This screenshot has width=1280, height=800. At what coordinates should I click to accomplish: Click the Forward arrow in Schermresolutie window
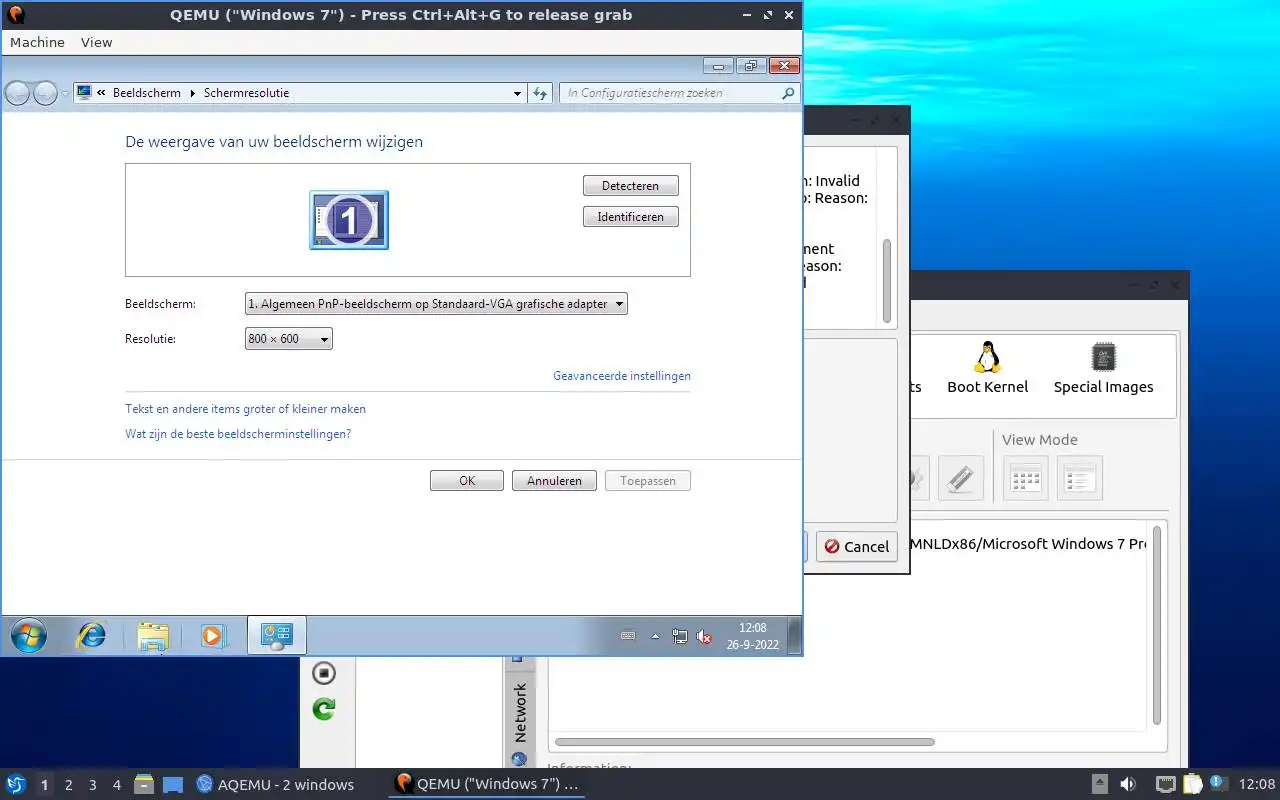coord(46,93)
